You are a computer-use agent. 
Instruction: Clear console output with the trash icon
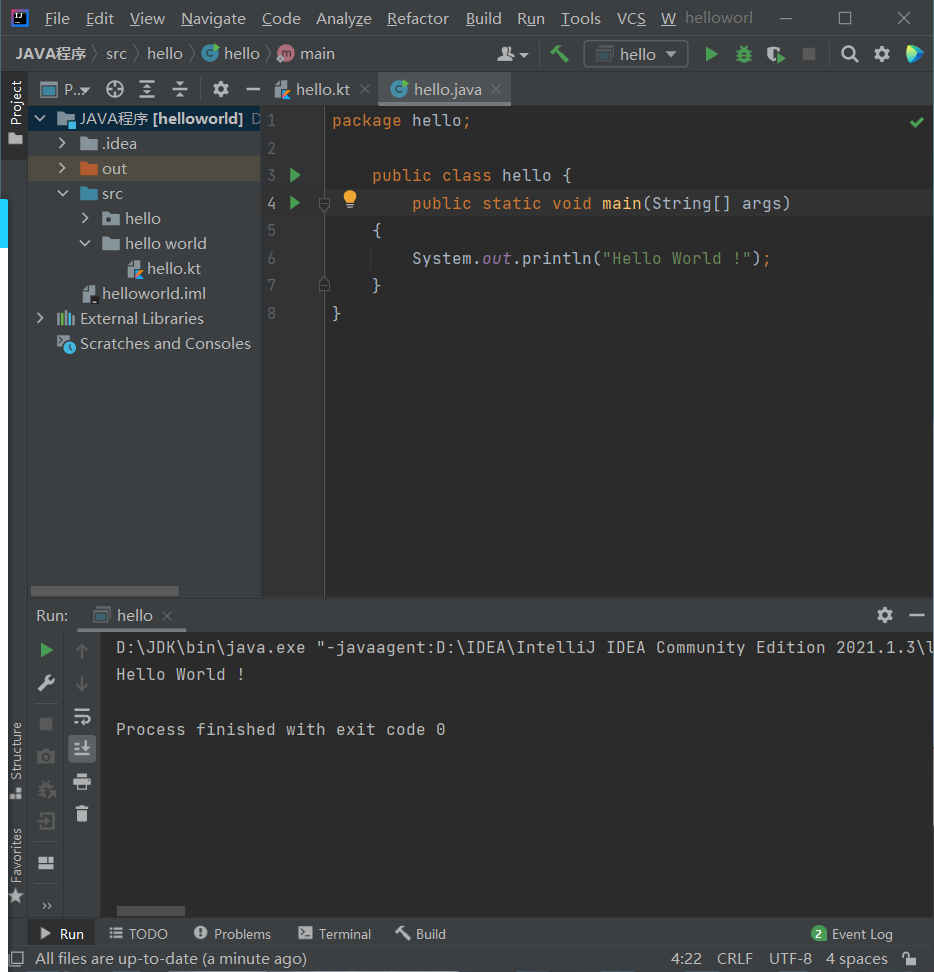pos(82,813)
